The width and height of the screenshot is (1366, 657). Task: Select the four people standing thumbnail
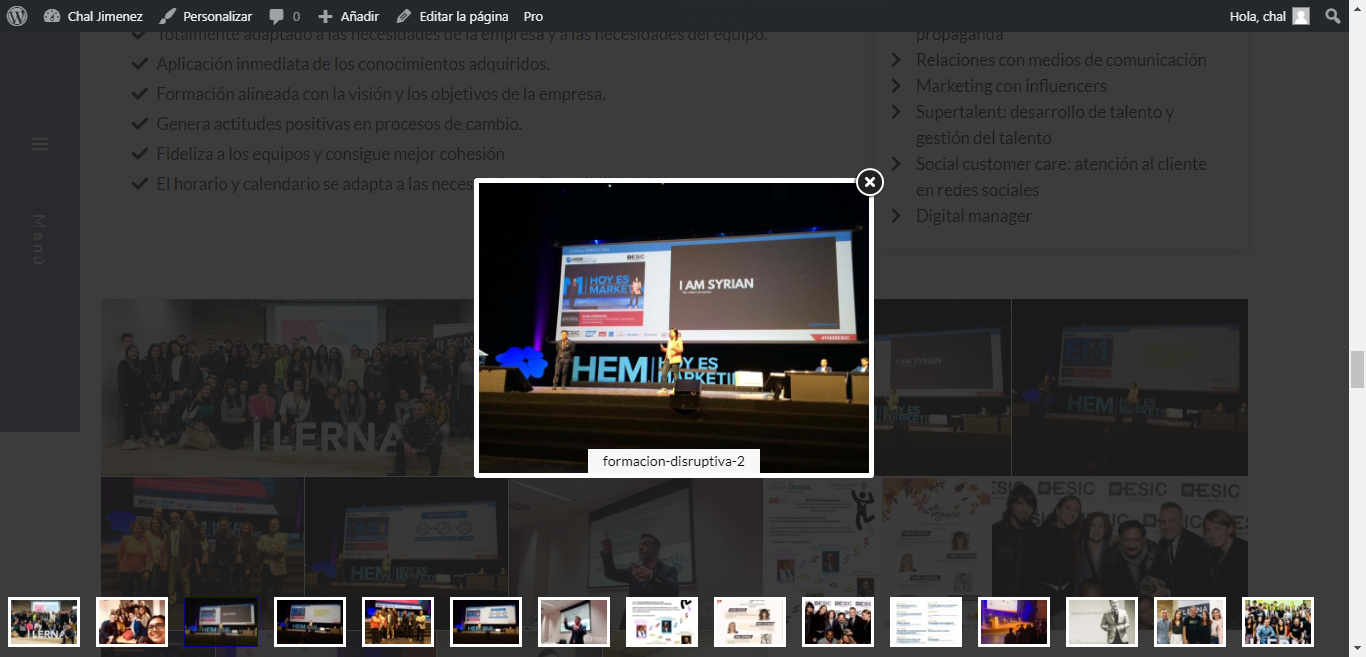point(1190,622)
